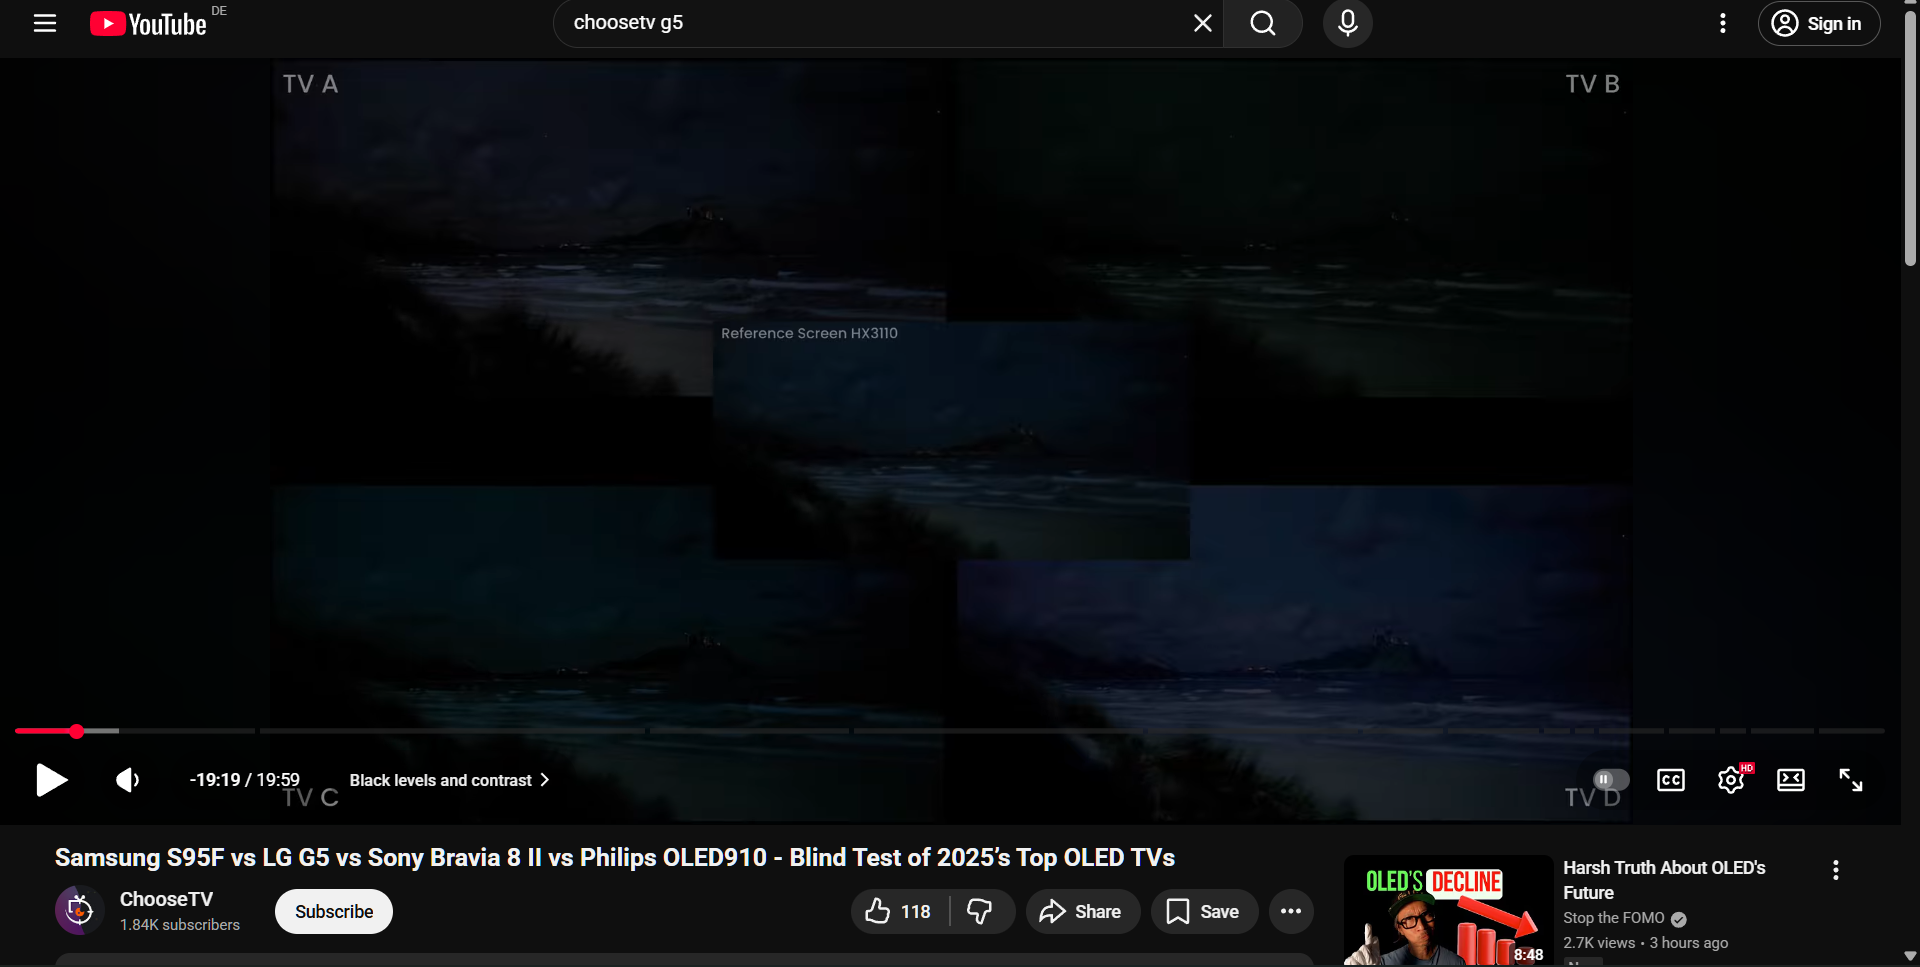The width and height of the screenshot is (1920, 967).
Task: Share the video using the Share icon
Action: coord(1082,911)
